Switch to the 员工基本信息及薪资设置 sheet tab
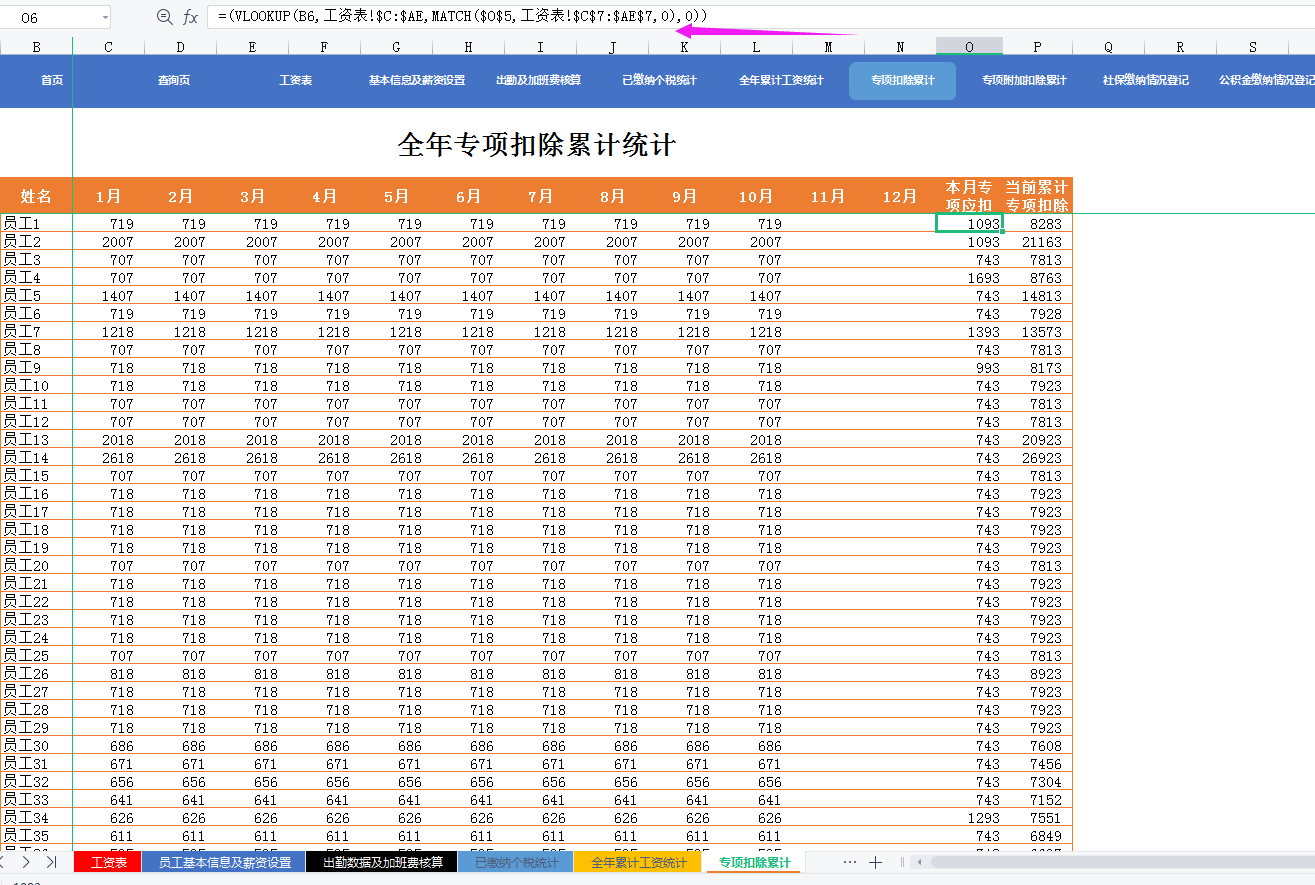This screenshot has width=1315, height=885. pos(222,861)
